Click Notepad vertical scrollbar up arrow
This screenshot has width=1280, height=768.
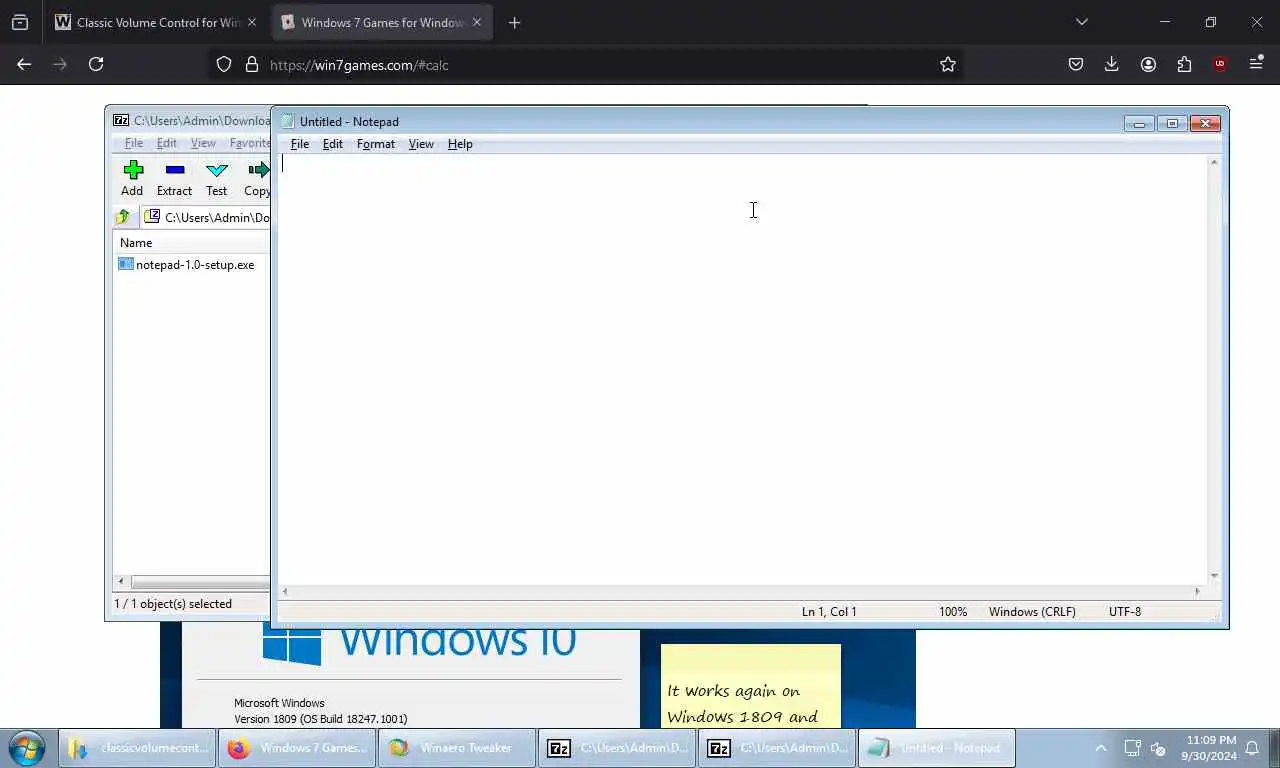coord(1215,162)
